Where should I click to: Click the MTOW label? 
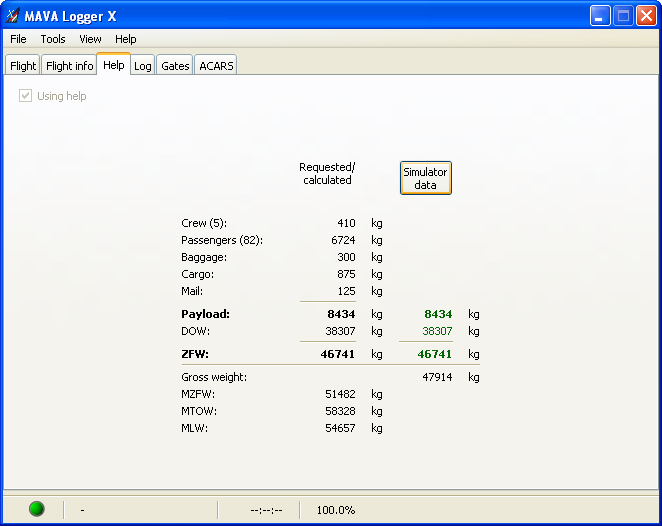tap(199, 411)
